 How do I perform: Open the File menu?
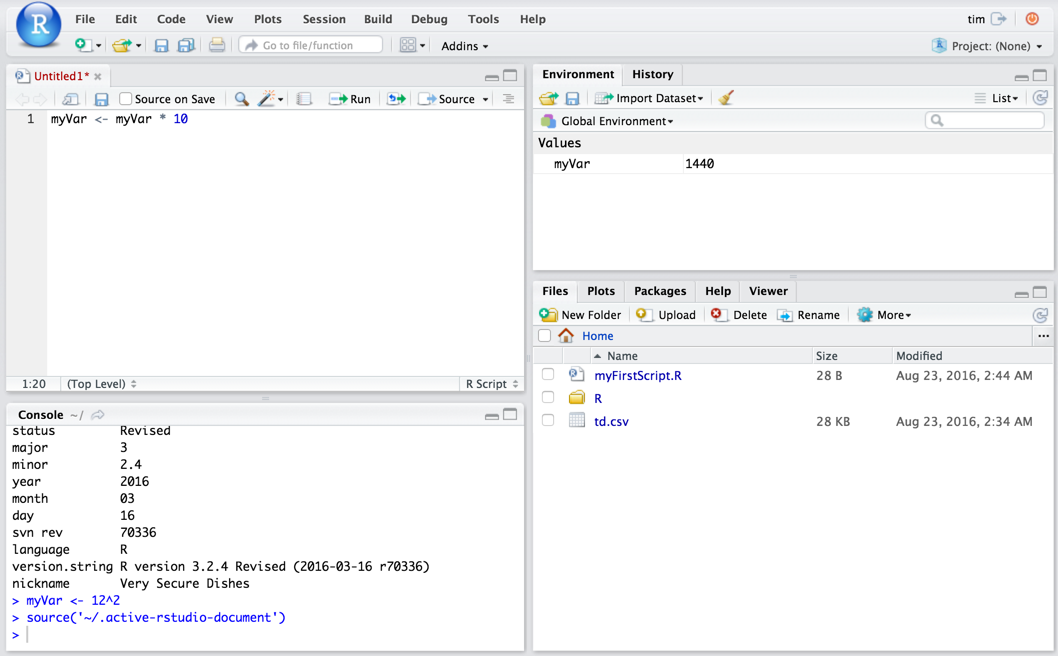[x=85, y=19]
